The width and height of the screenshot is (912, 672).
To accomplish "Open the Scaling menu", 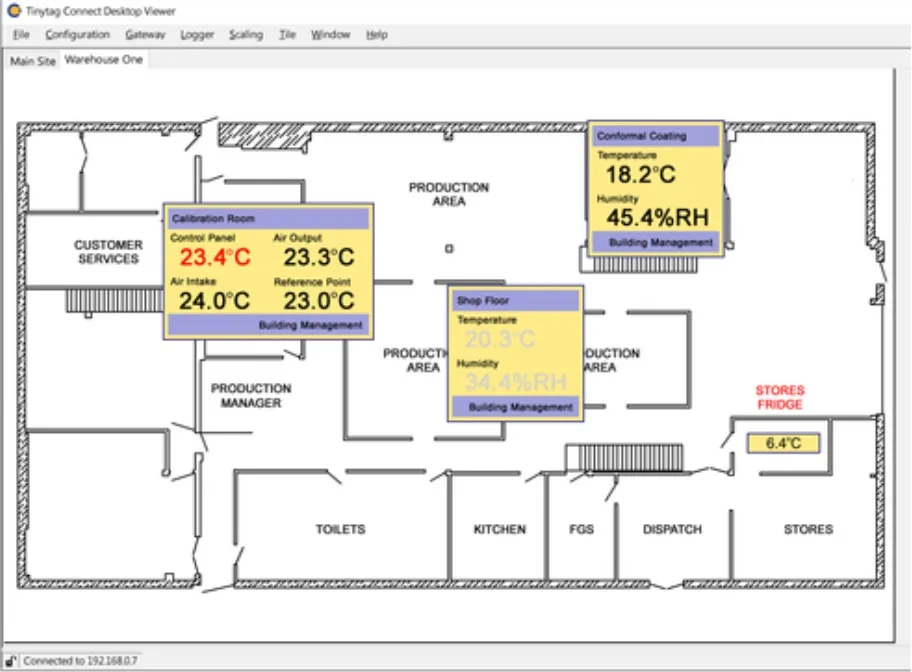I will pyautogui.click(x=245, y=34).
